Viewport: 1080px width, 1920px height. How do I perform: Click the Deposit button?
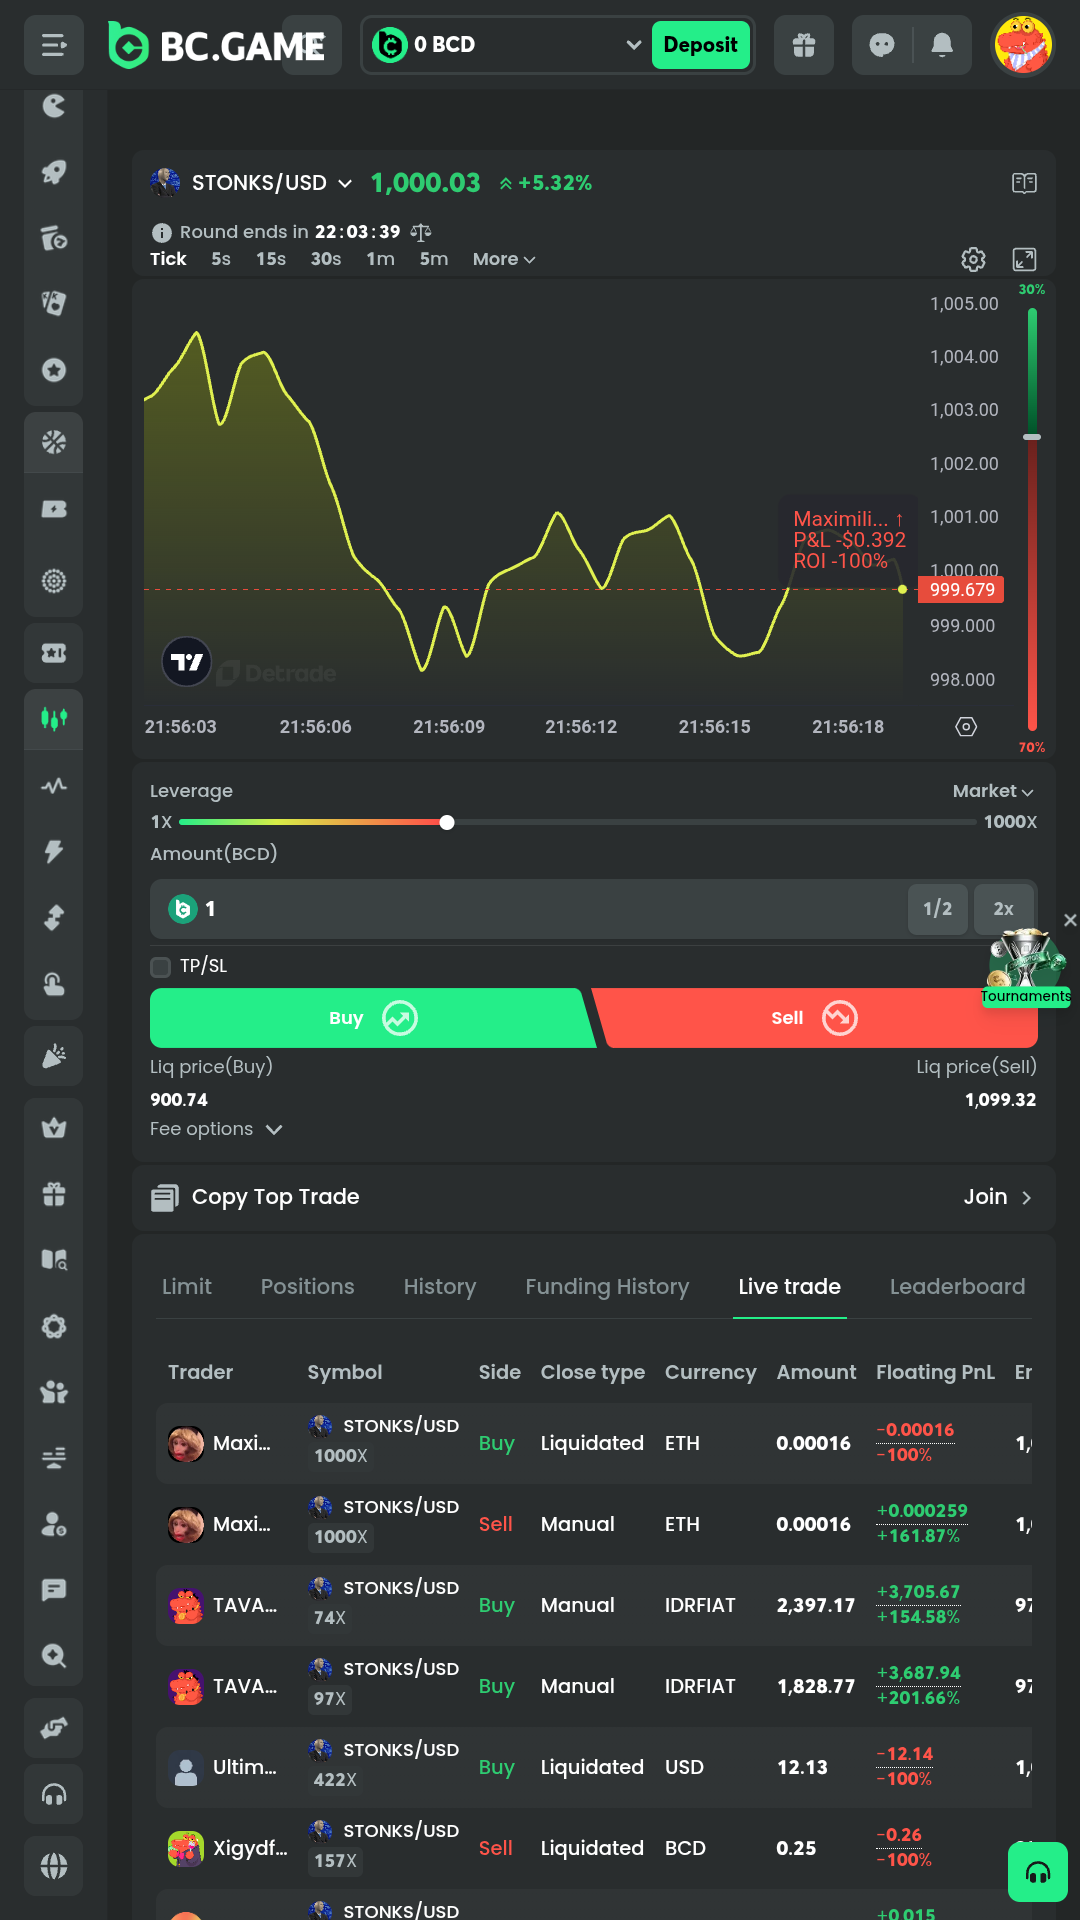point(701,45)
